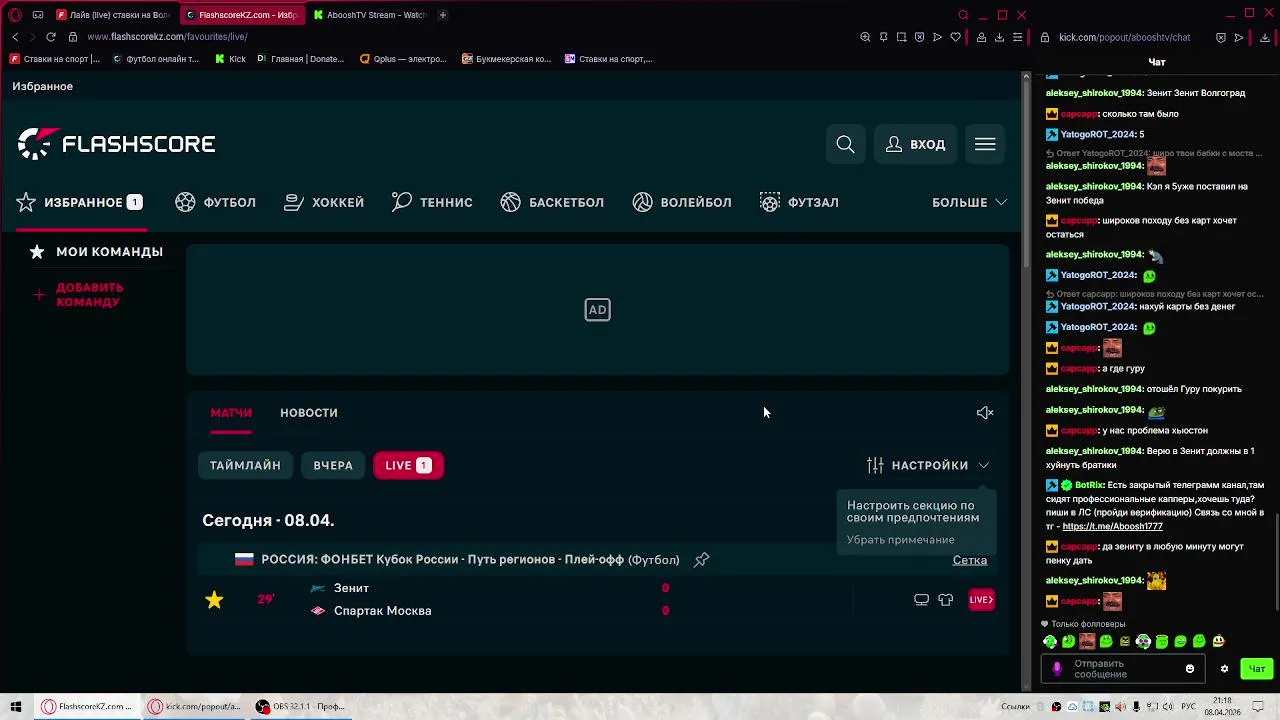Open the emoji picker in chat input
This screenshot has width=1280, height=720.
click(x=1189, y=669)
